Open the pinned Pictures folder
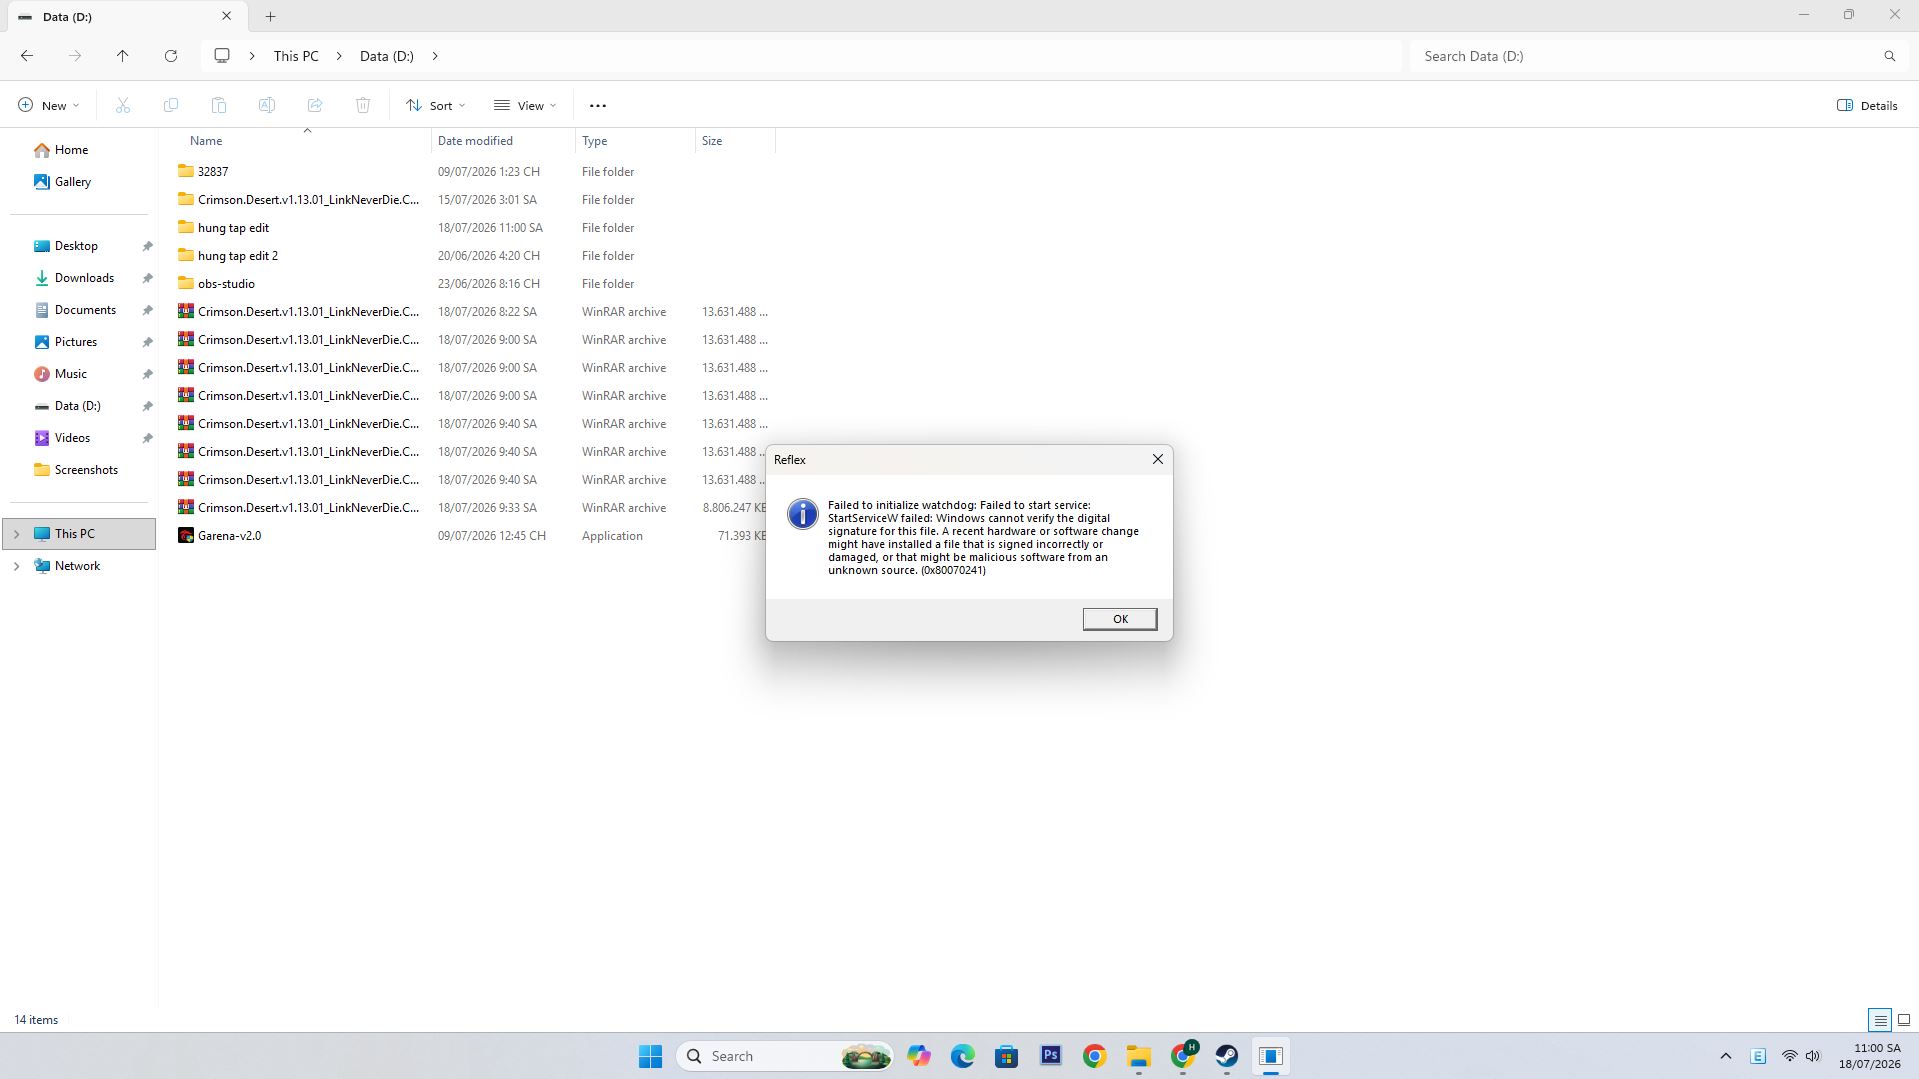 [76, 342]
